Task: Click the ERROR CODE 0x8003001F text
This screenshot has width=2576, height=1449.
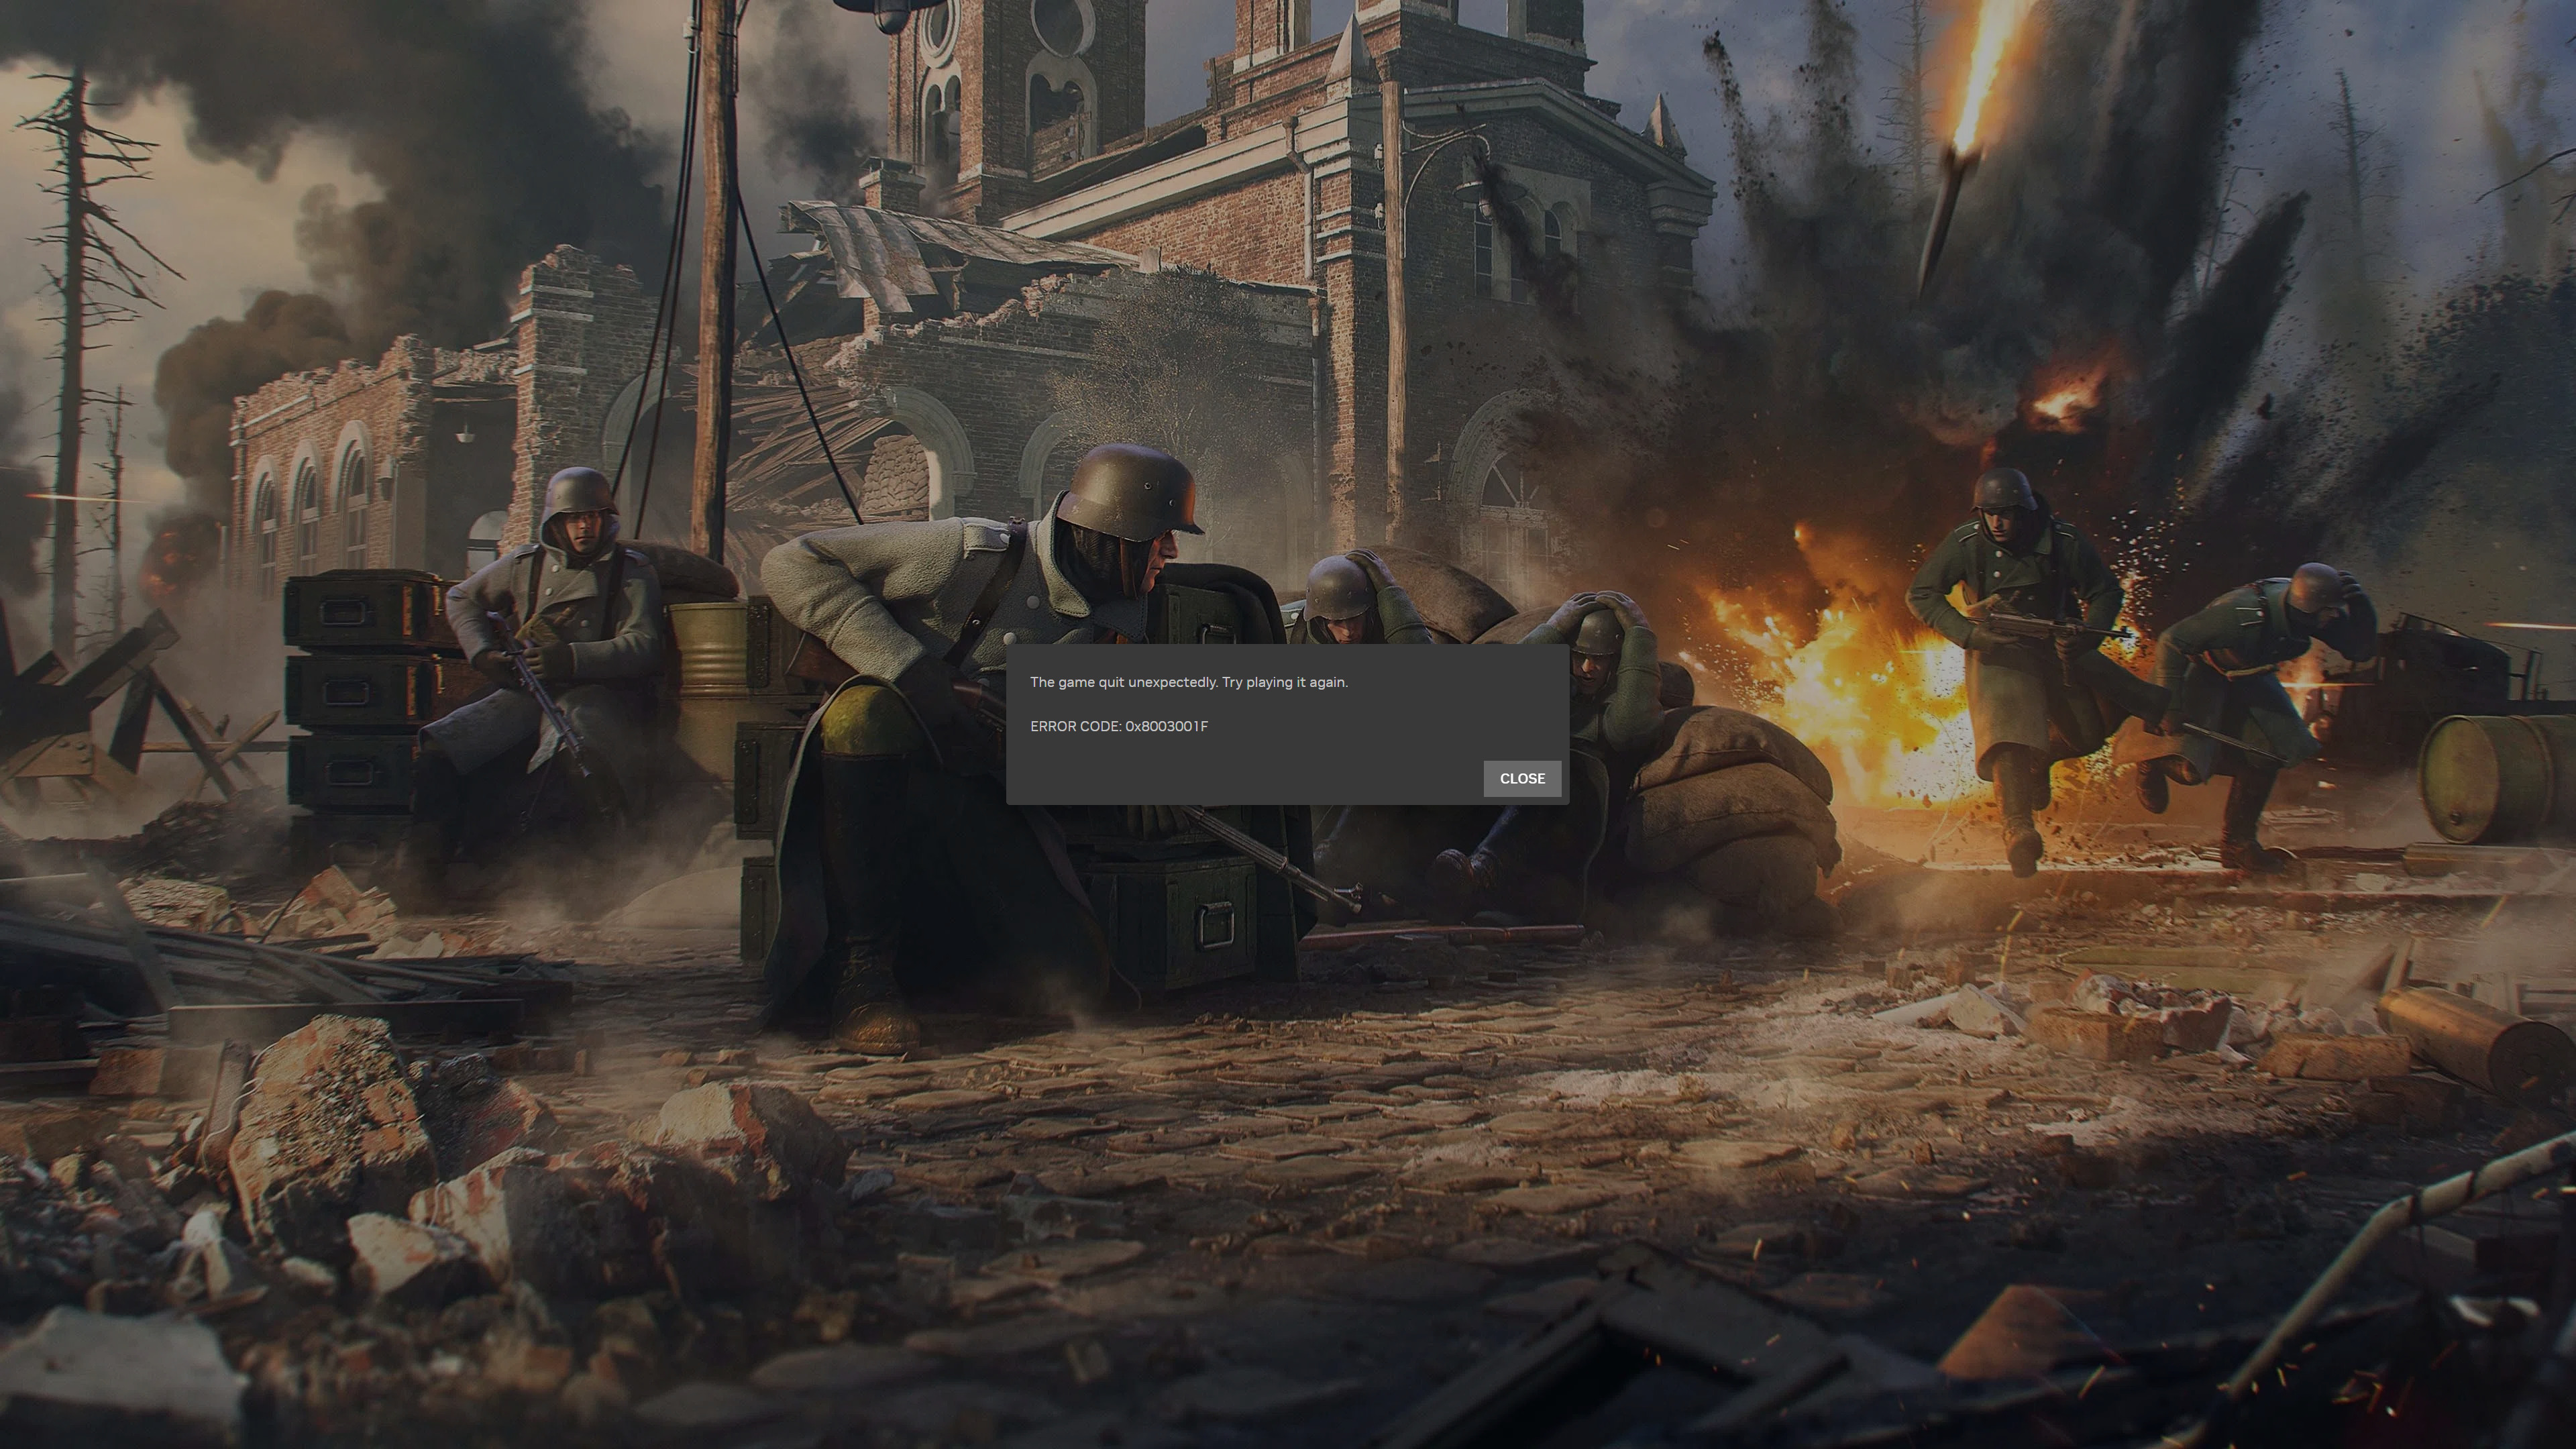Action: click(x=1118, y=726)
